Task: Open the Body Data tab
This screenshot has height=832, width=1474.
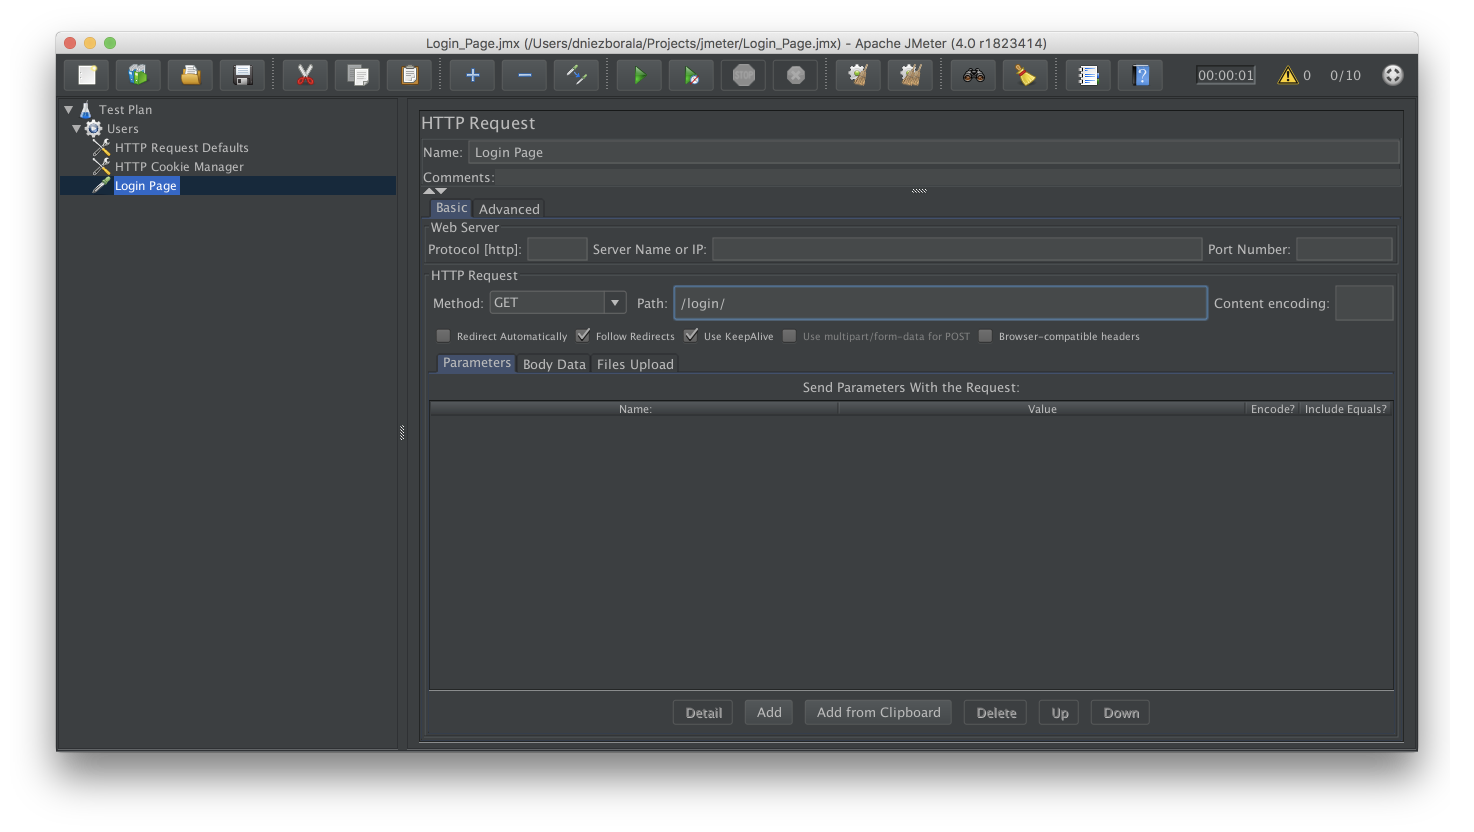Action: click(x=554, y=364)
